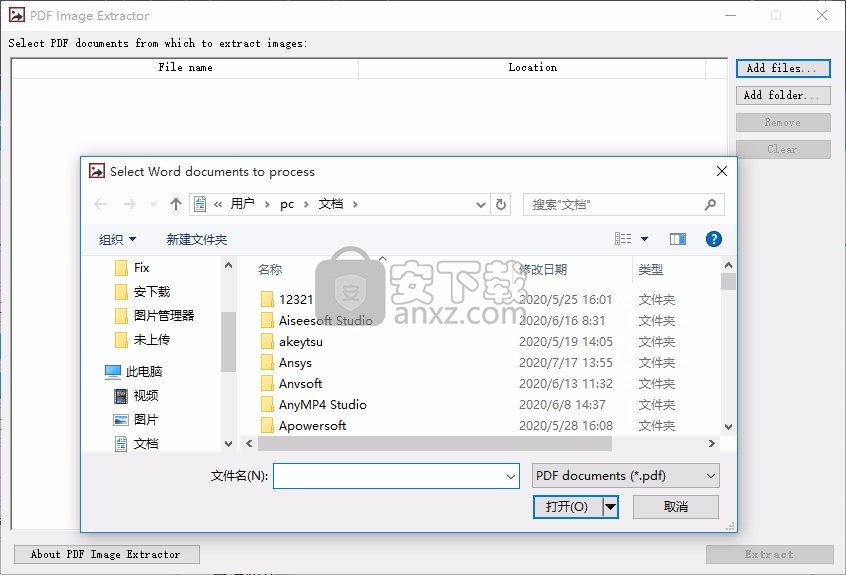Click the 打开(O) open button
This screenshot has height=575, width=846.
[x=568, y=506]
